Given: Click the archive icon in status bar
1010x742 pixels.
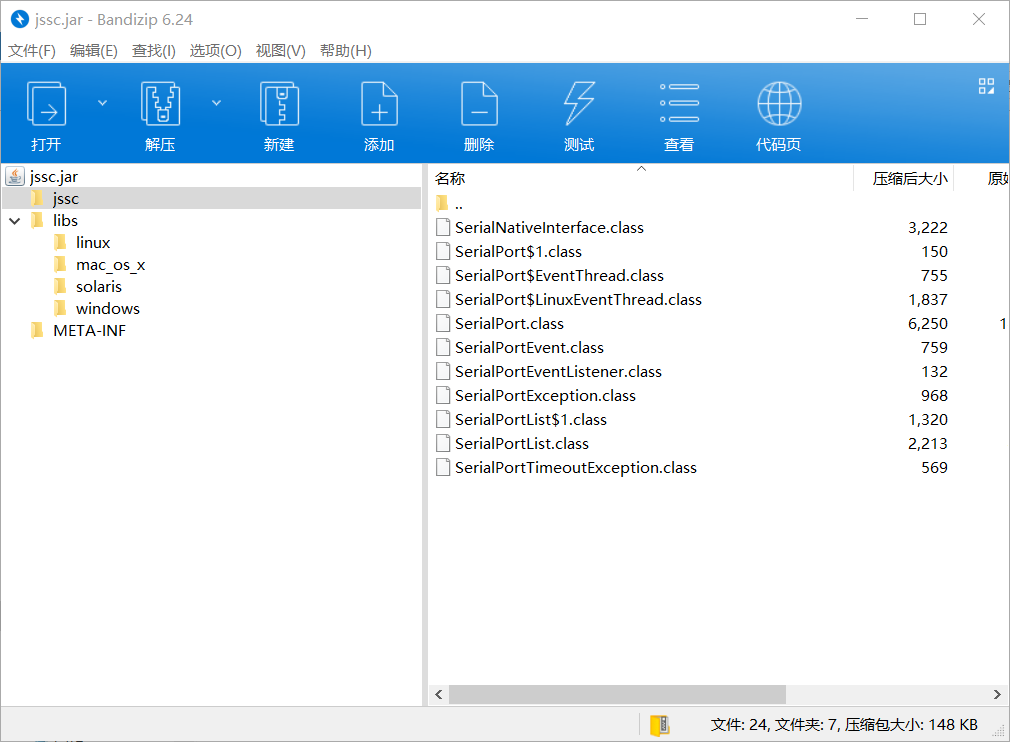Looking at the screenshot, I should 660,725.
